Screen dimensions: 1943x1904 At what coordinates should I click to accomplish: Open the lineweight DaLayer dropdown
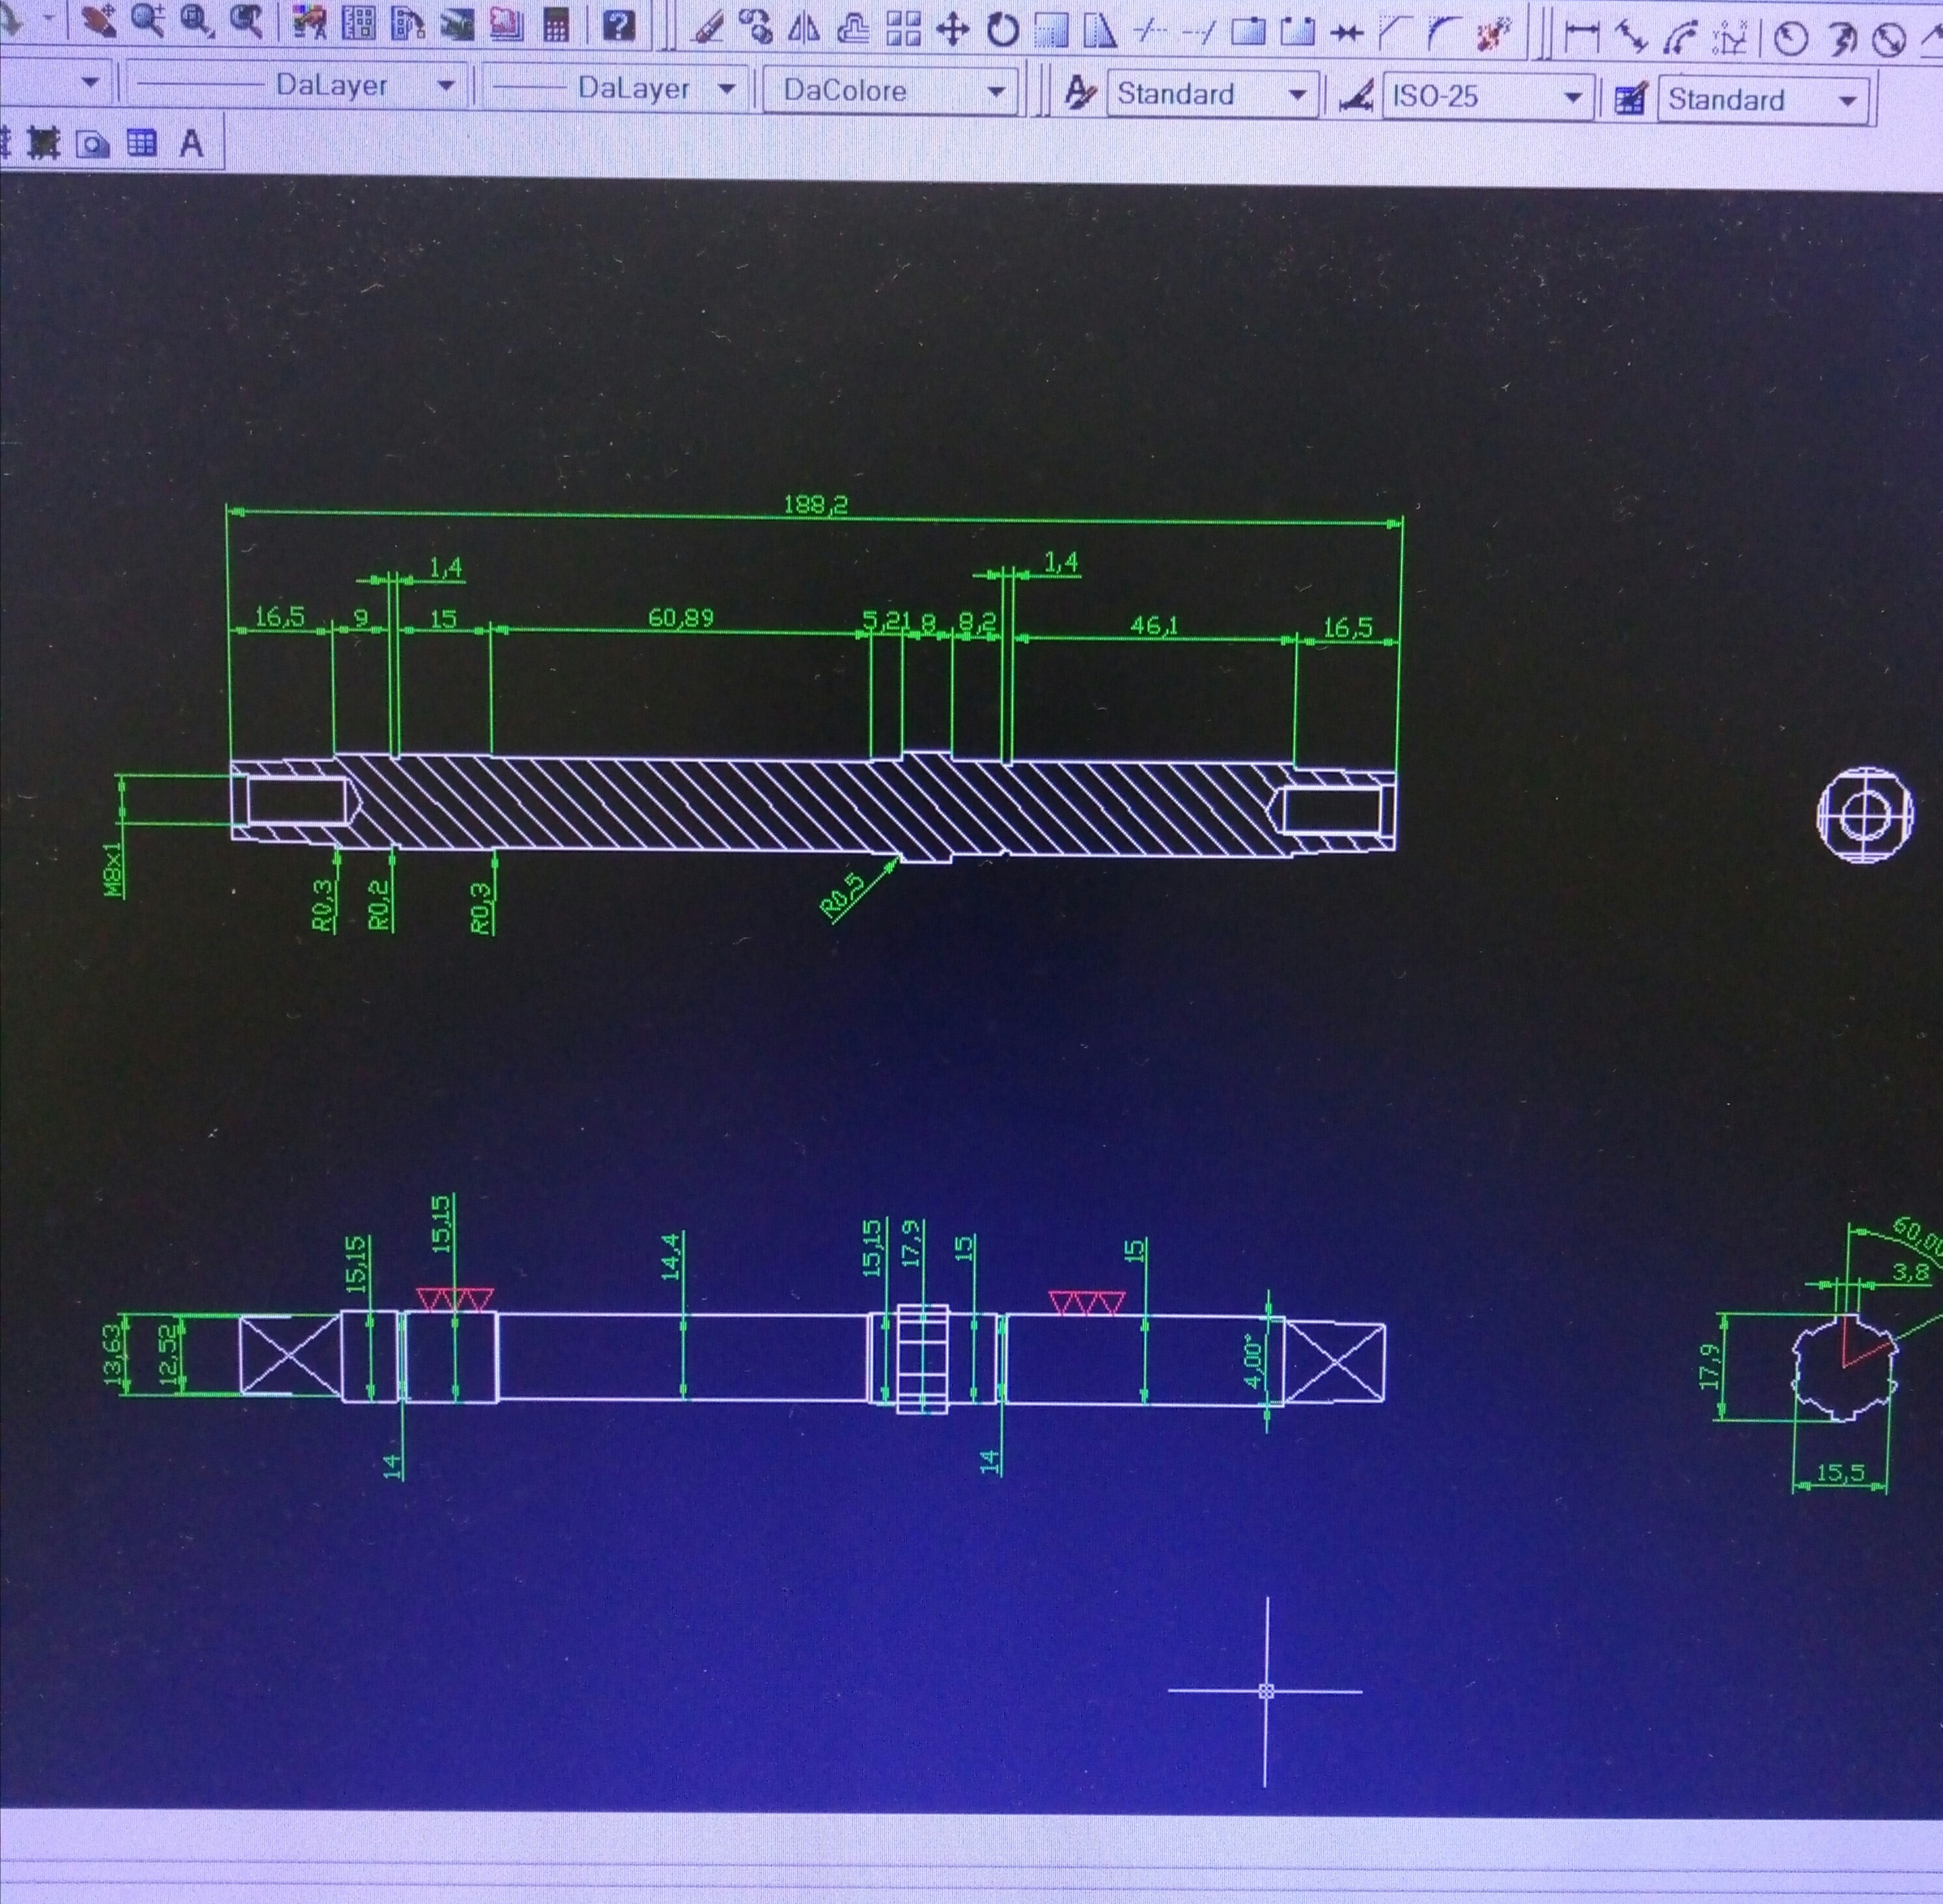pyautogui.click(x=615, y=88)
